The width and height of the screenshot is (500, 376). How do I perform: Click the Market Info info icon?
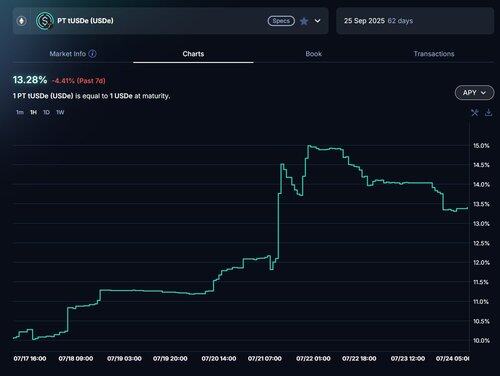tap(93, 54)
